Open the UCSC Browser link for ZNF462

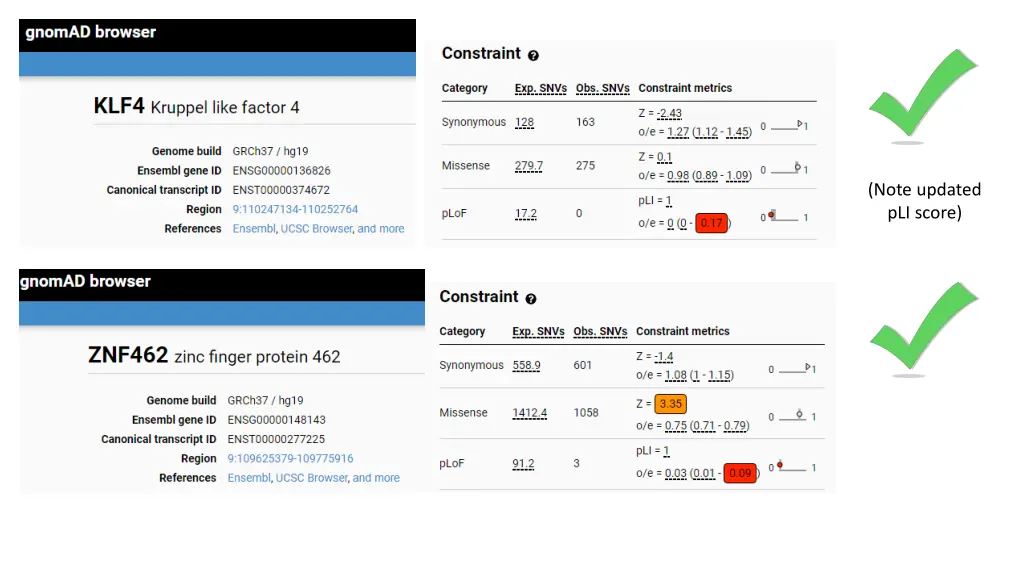click(x=312, y=478)
